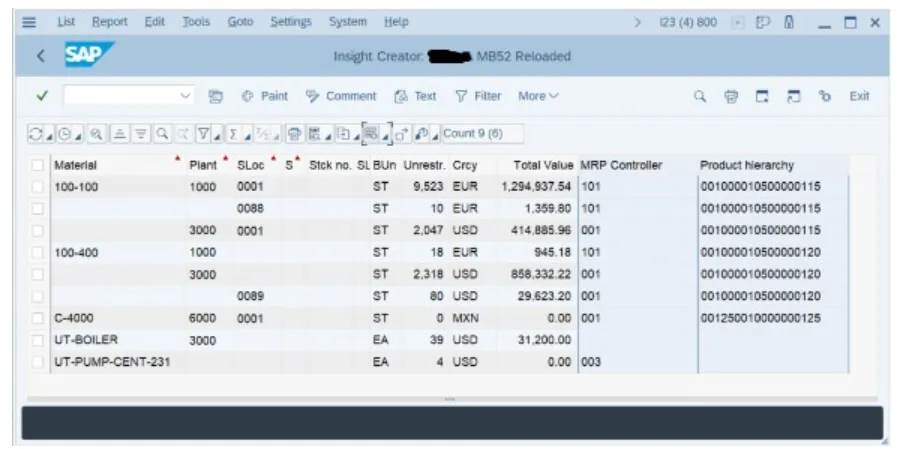Open the hamburger menu icon
Screen dimensions: 897x449
(x=29, y=22)
